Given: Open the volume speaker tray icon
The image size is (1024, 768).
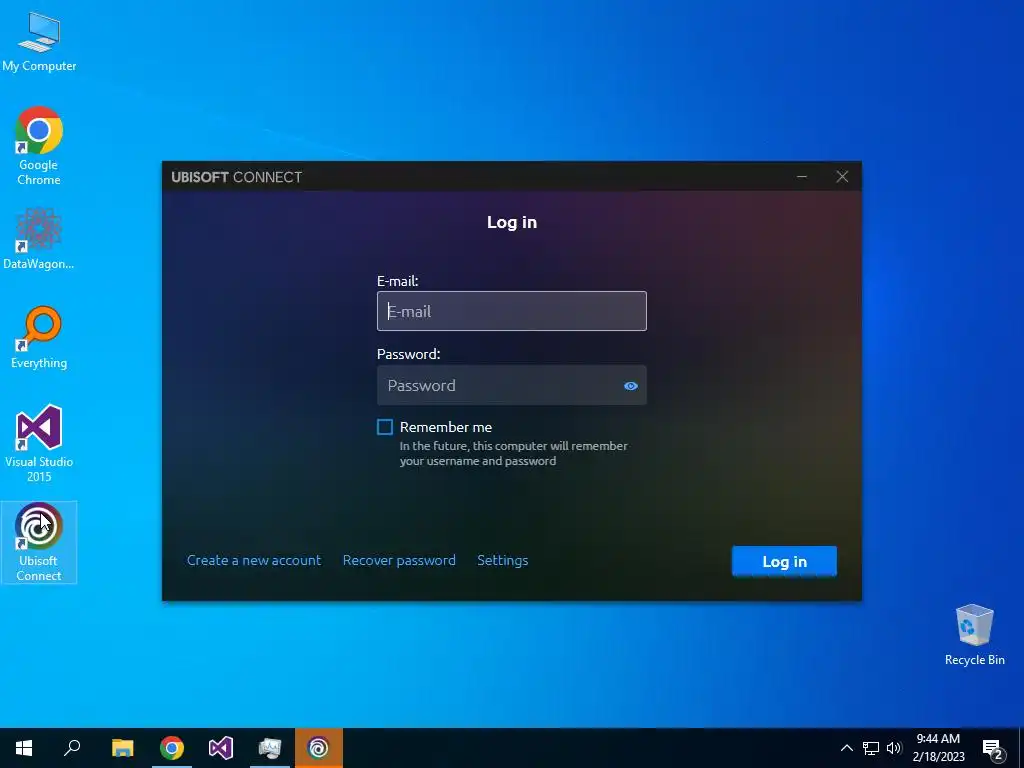Looking at the screenshot, I should (x=894, y=748).
